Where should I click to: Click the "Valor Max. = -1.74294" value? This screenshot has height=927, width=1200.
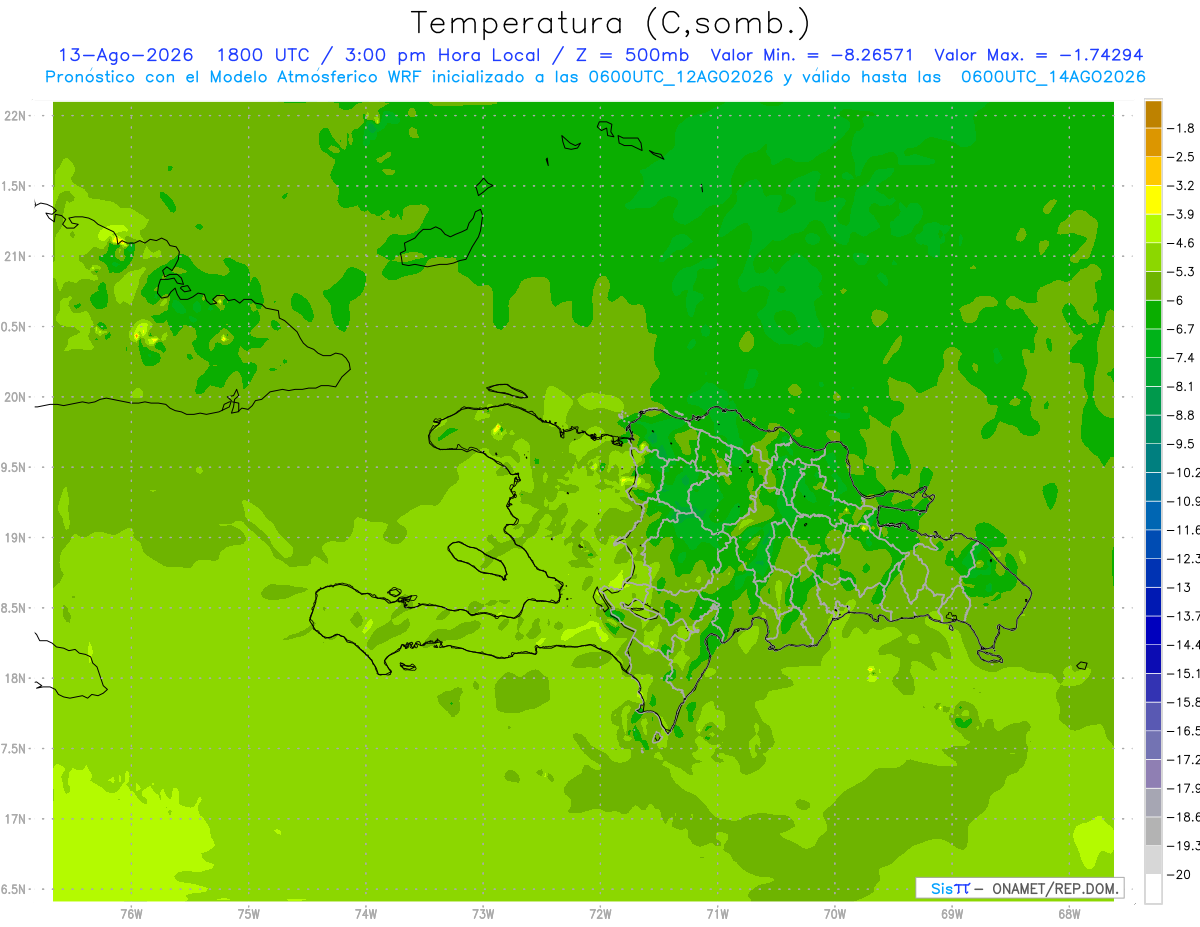pos(1039,55)
